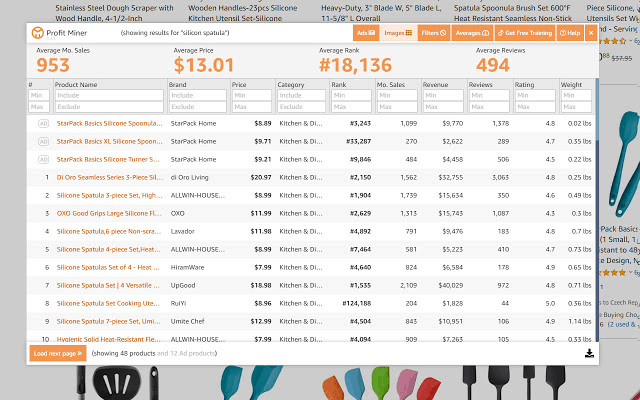Screen dimensions: 640x400
Task: Sort by the Rank column header
Action: click(x=338, y=84)
